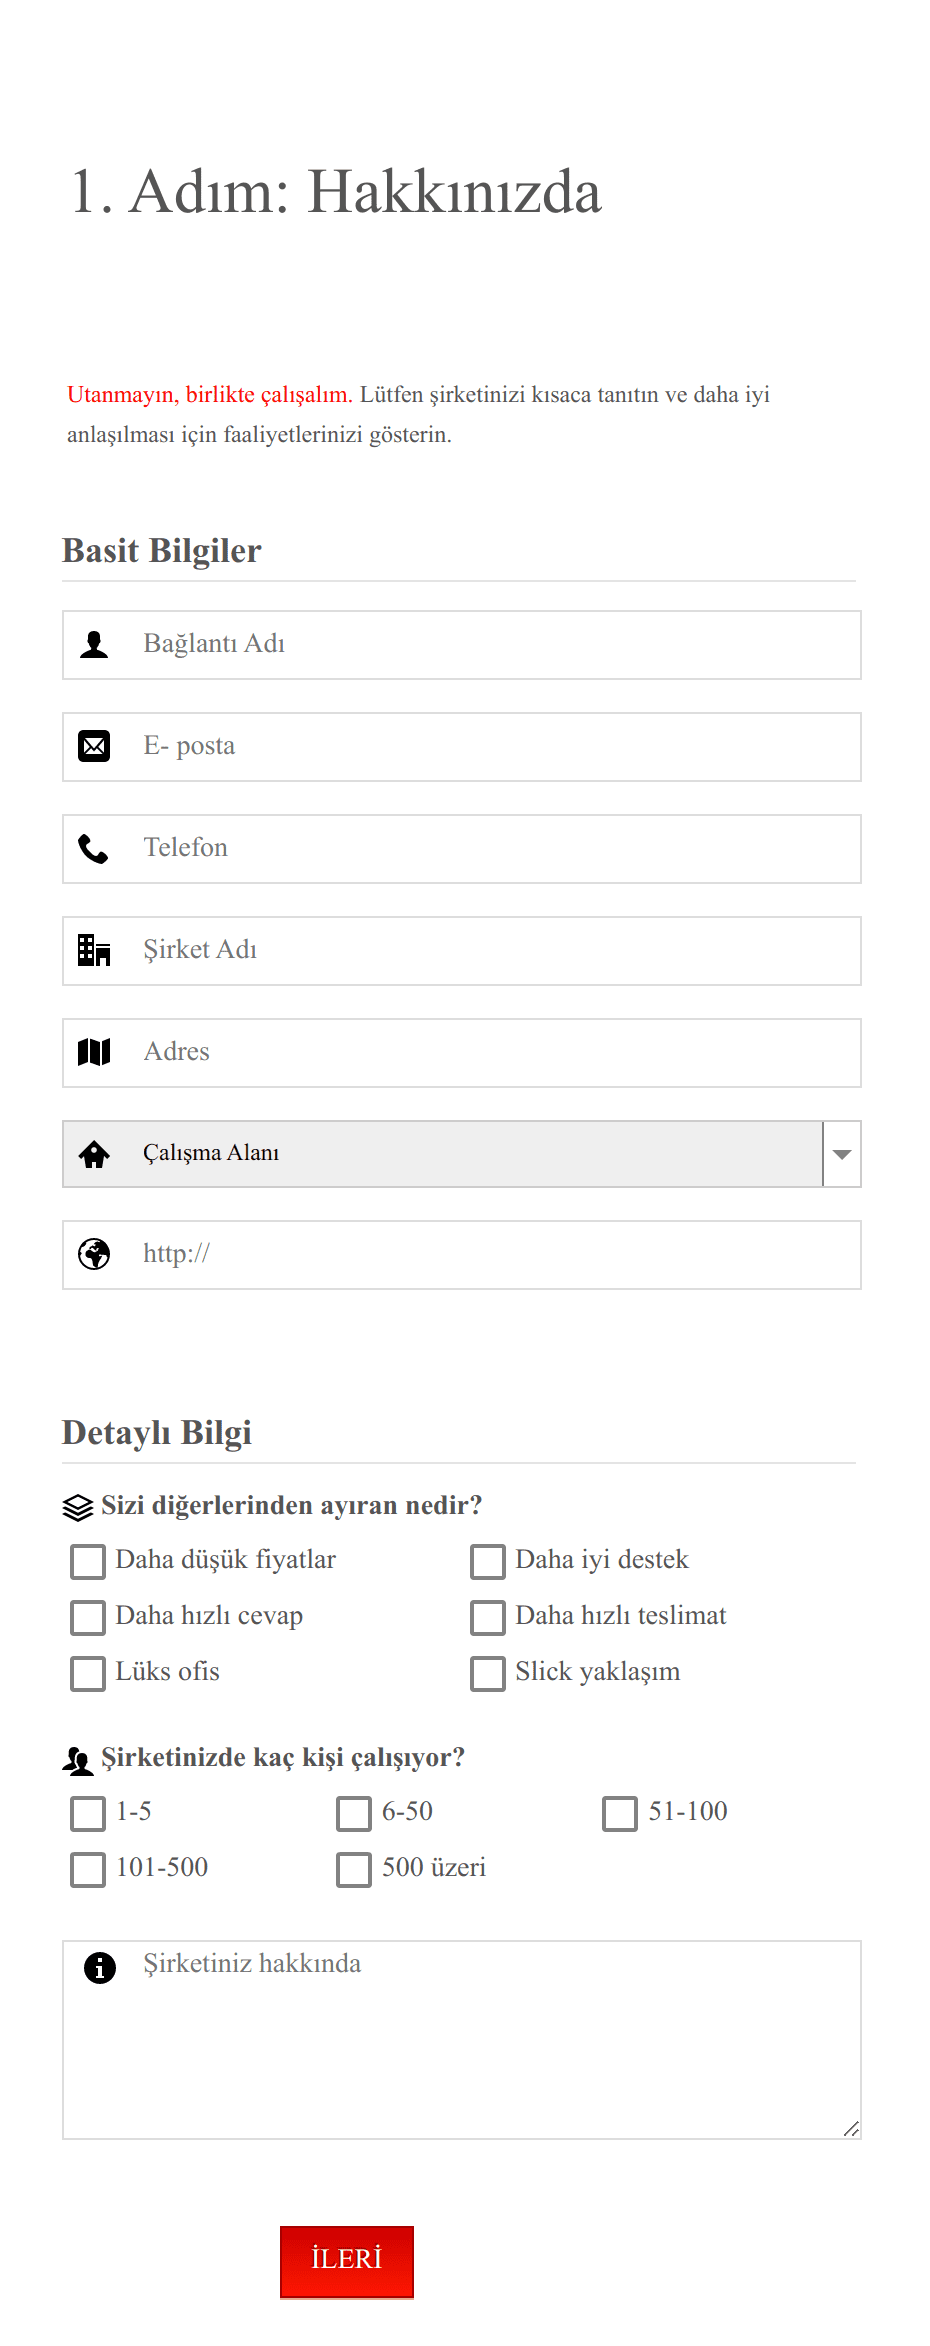Click the textarea resize handle corner
The image size is (930, 2346).
[x=851, y=2129]
